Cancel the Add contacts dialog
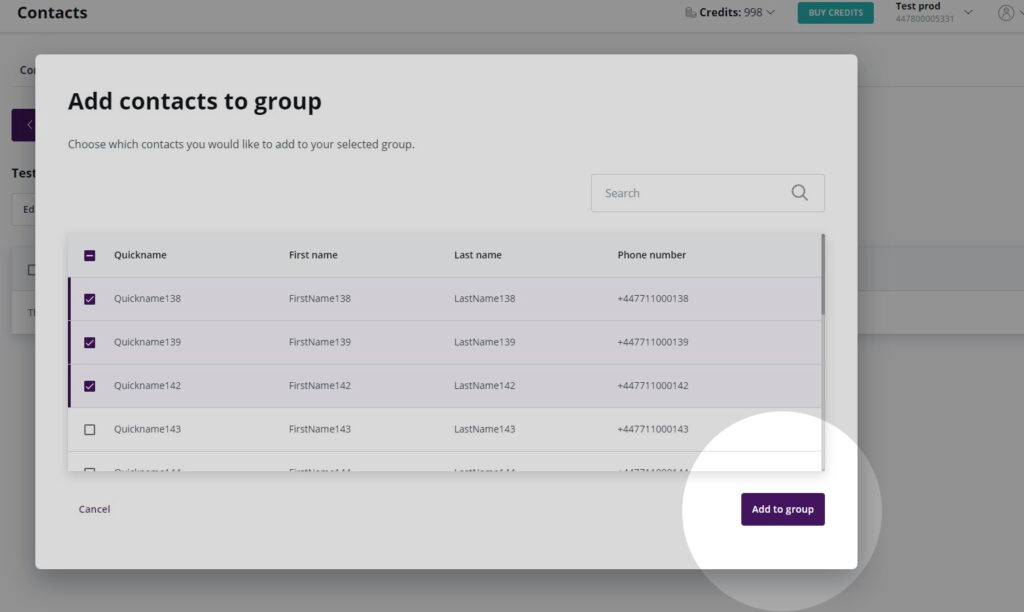 pos(94,509)
